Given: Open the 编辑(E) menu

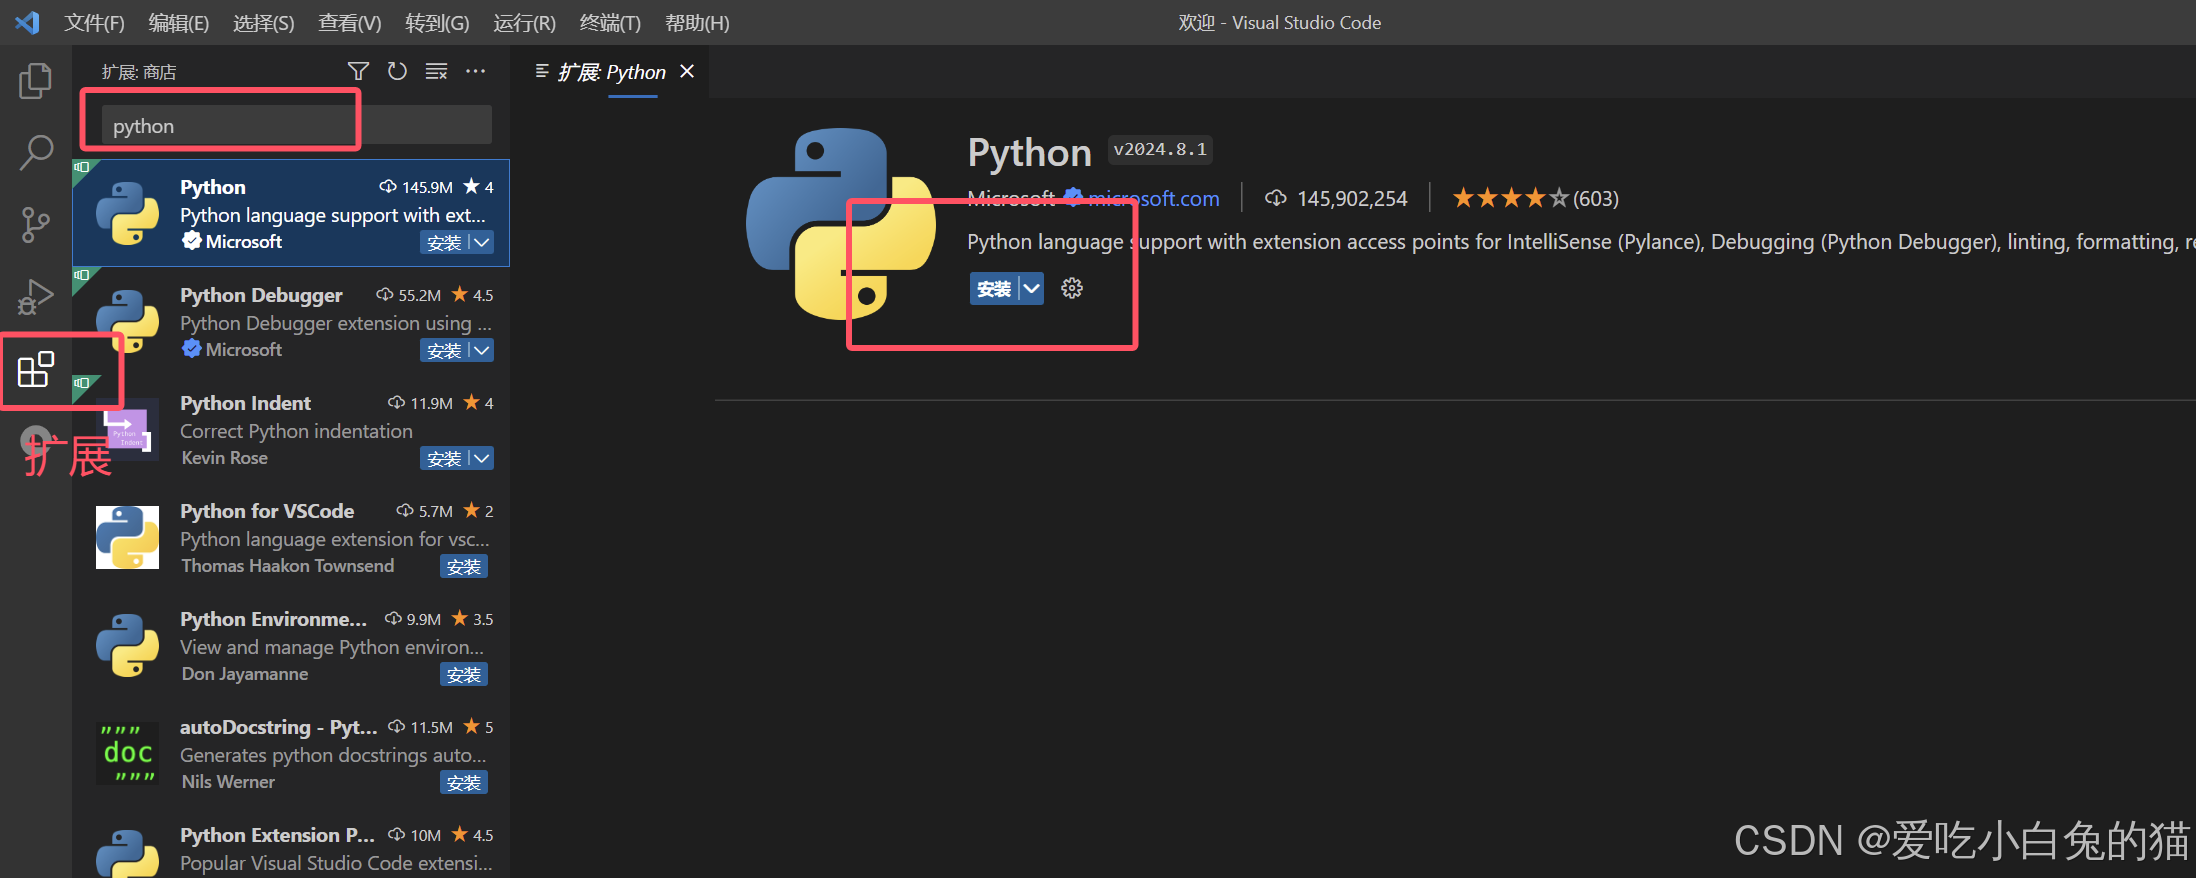Looking at the screenshot, I should pyautogui.click(x=179, y=22).
